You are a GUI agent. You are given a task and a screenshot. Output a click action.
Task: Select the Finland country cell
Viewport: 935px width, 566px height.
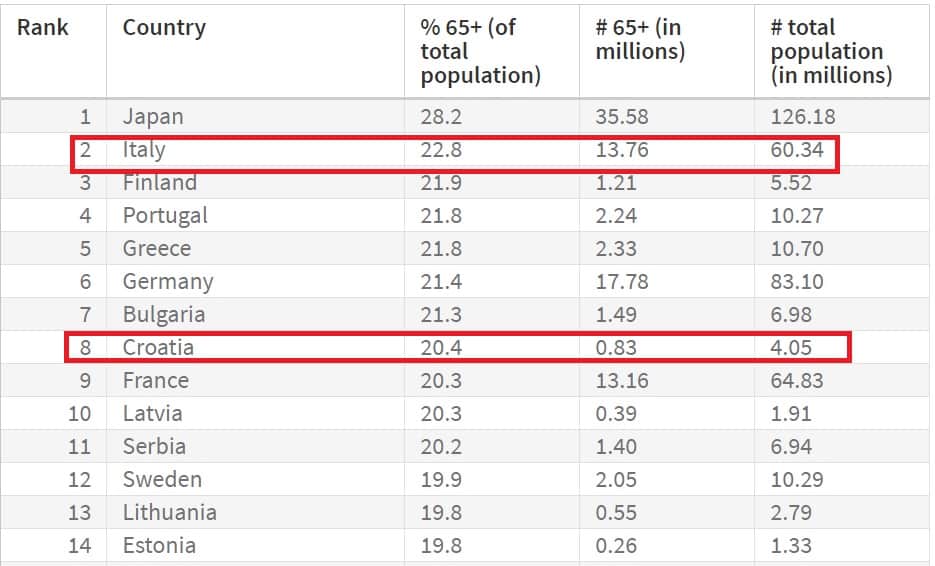pos(160,183)
